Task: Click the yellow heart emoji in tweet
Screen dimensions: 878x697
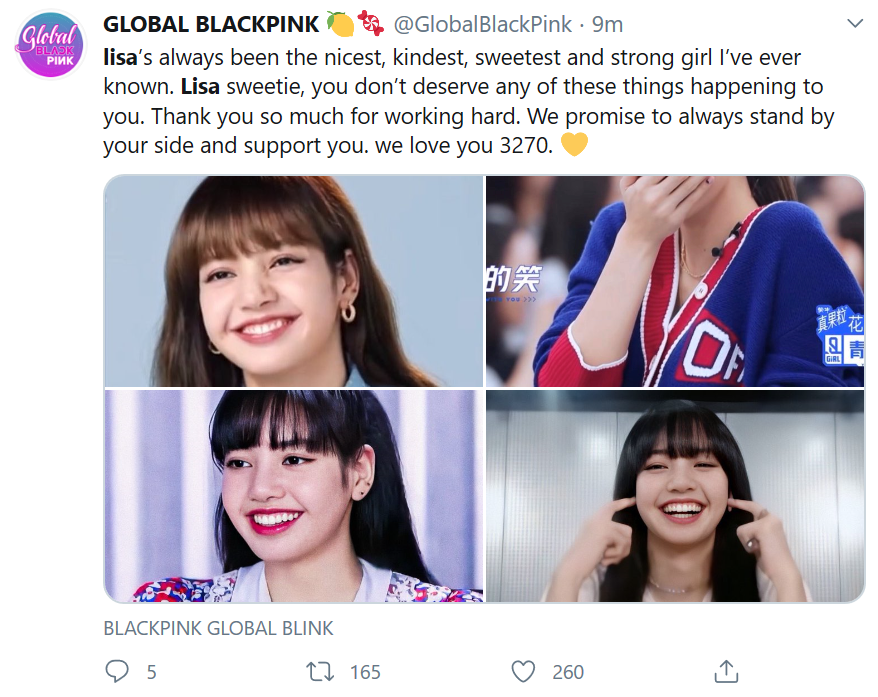Action: (x=575, y=144)
